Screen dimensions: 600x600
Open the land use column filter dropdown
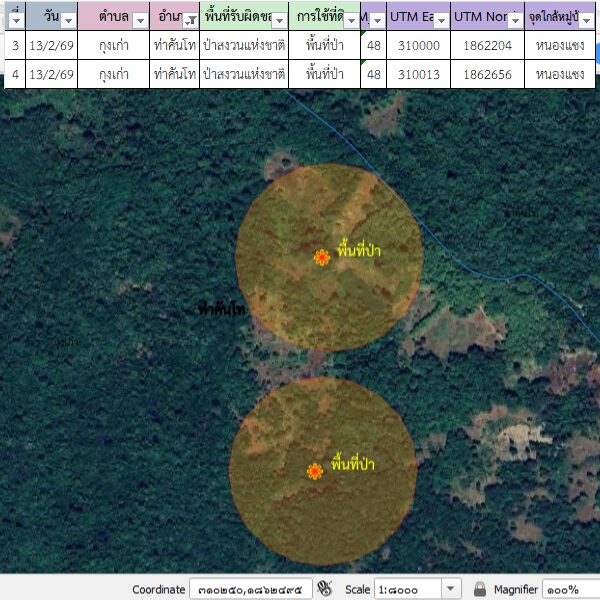(x=350, y=20)
